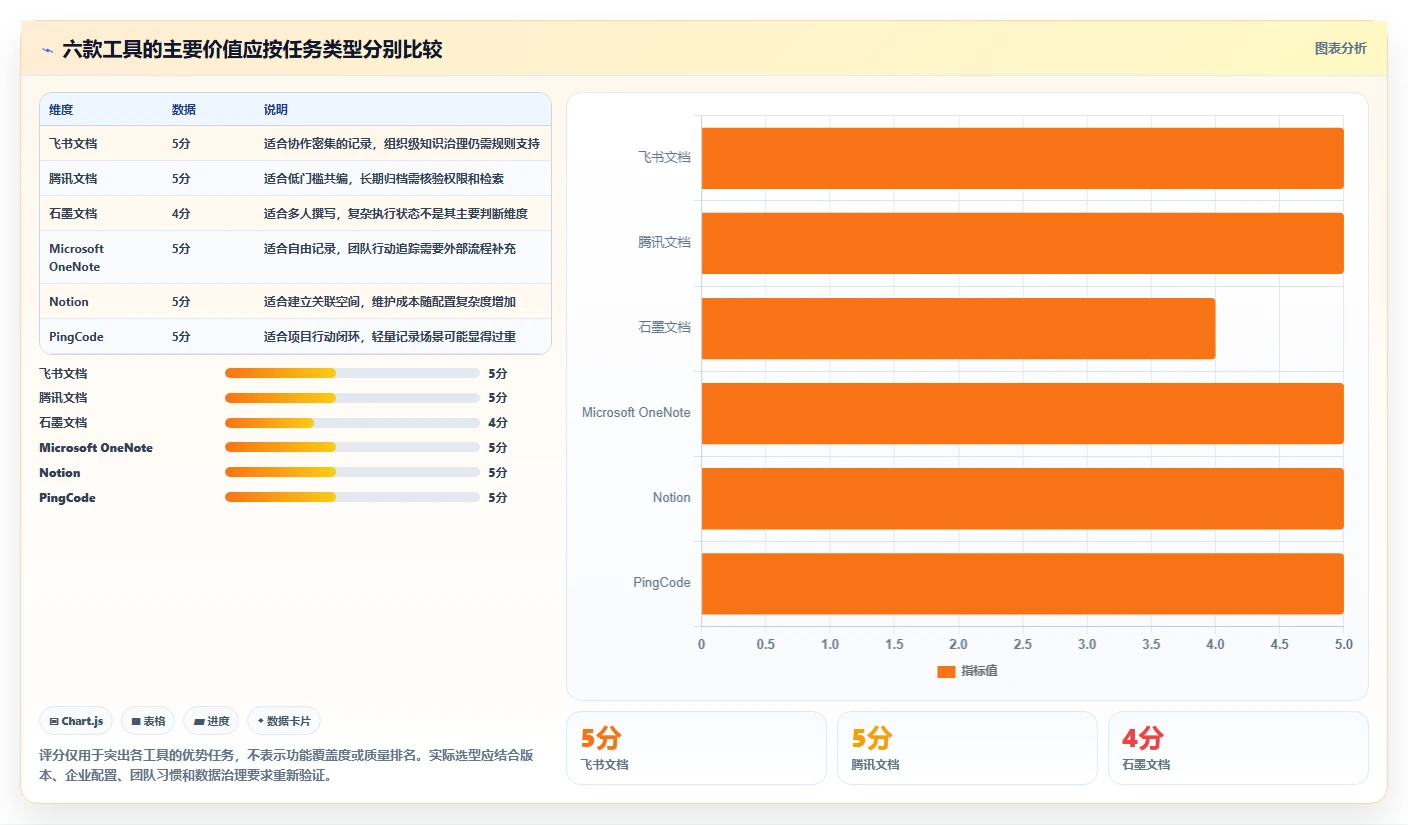Screen dimensions: 1408x825
Task: Click the 5分 value after the PingCode progress bar
Action: (498, 498)
